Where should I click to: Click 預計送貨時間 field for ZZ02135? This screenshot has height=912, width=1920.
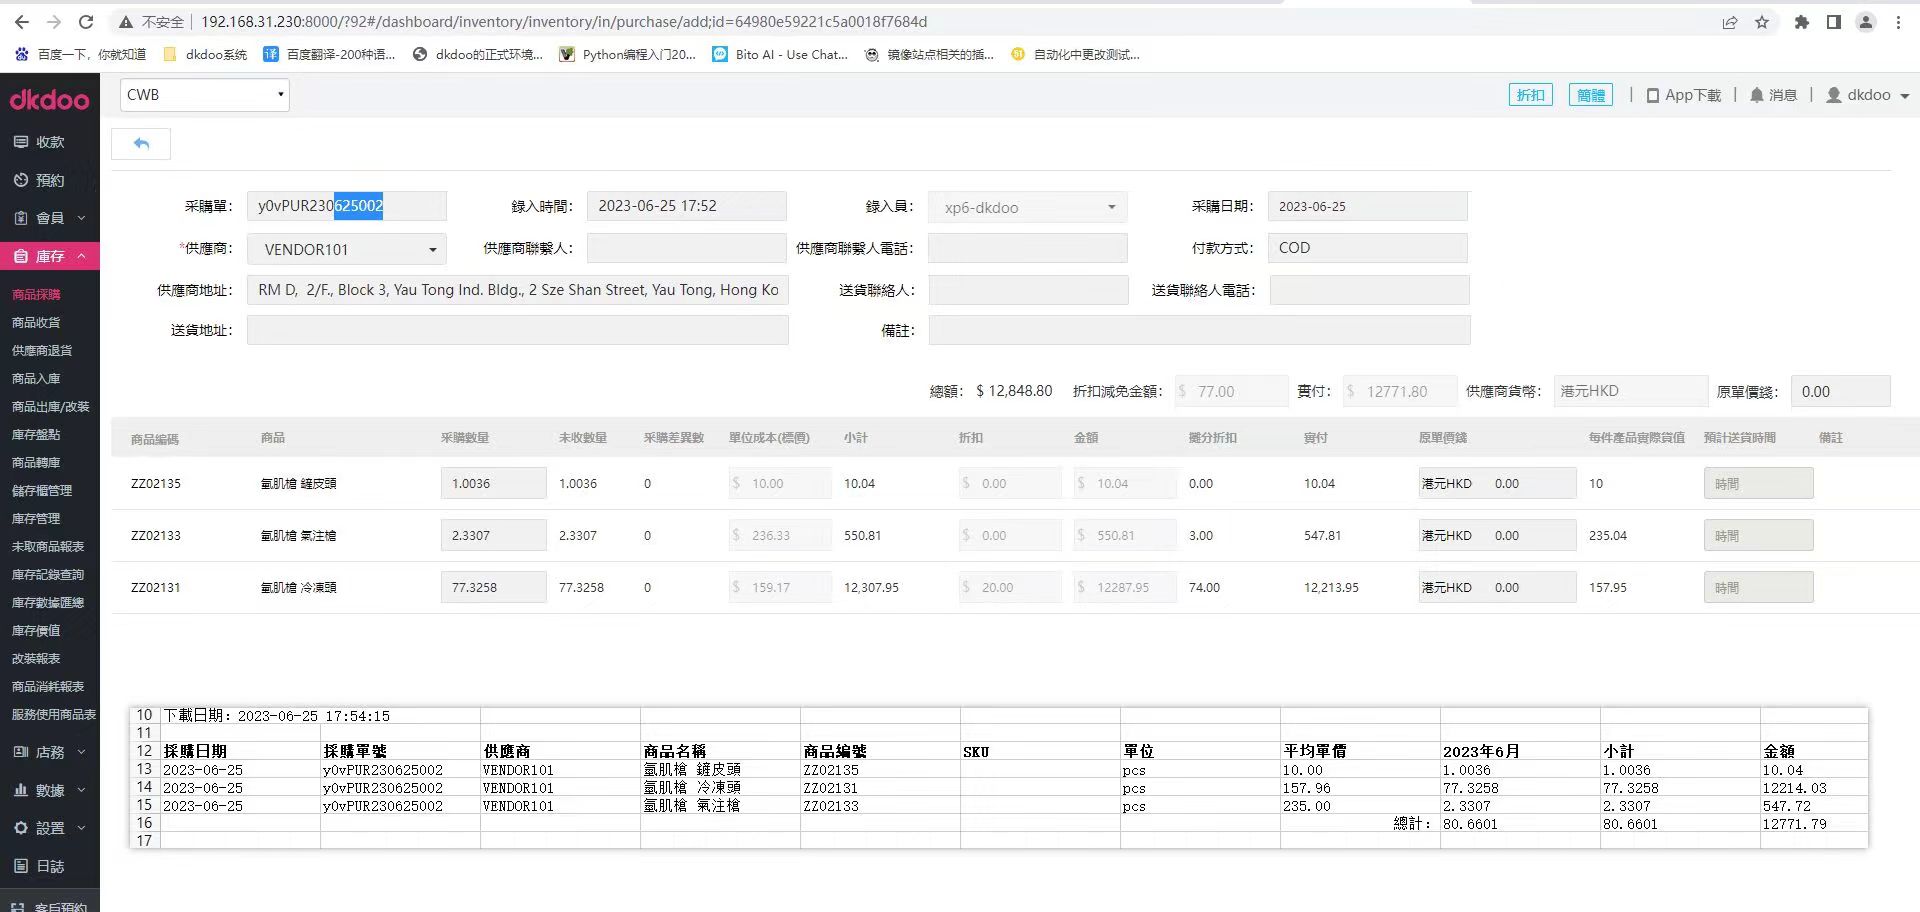(1758, 483)
